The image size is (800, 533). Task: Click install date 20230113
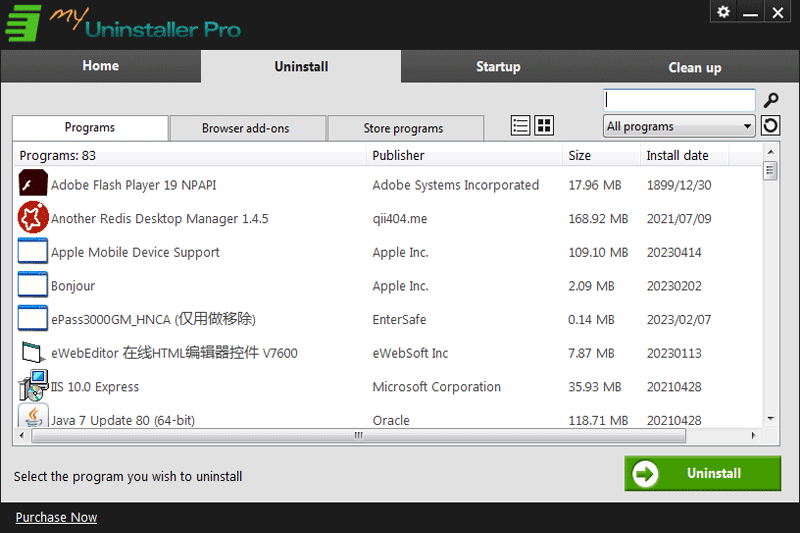point(674,353)
